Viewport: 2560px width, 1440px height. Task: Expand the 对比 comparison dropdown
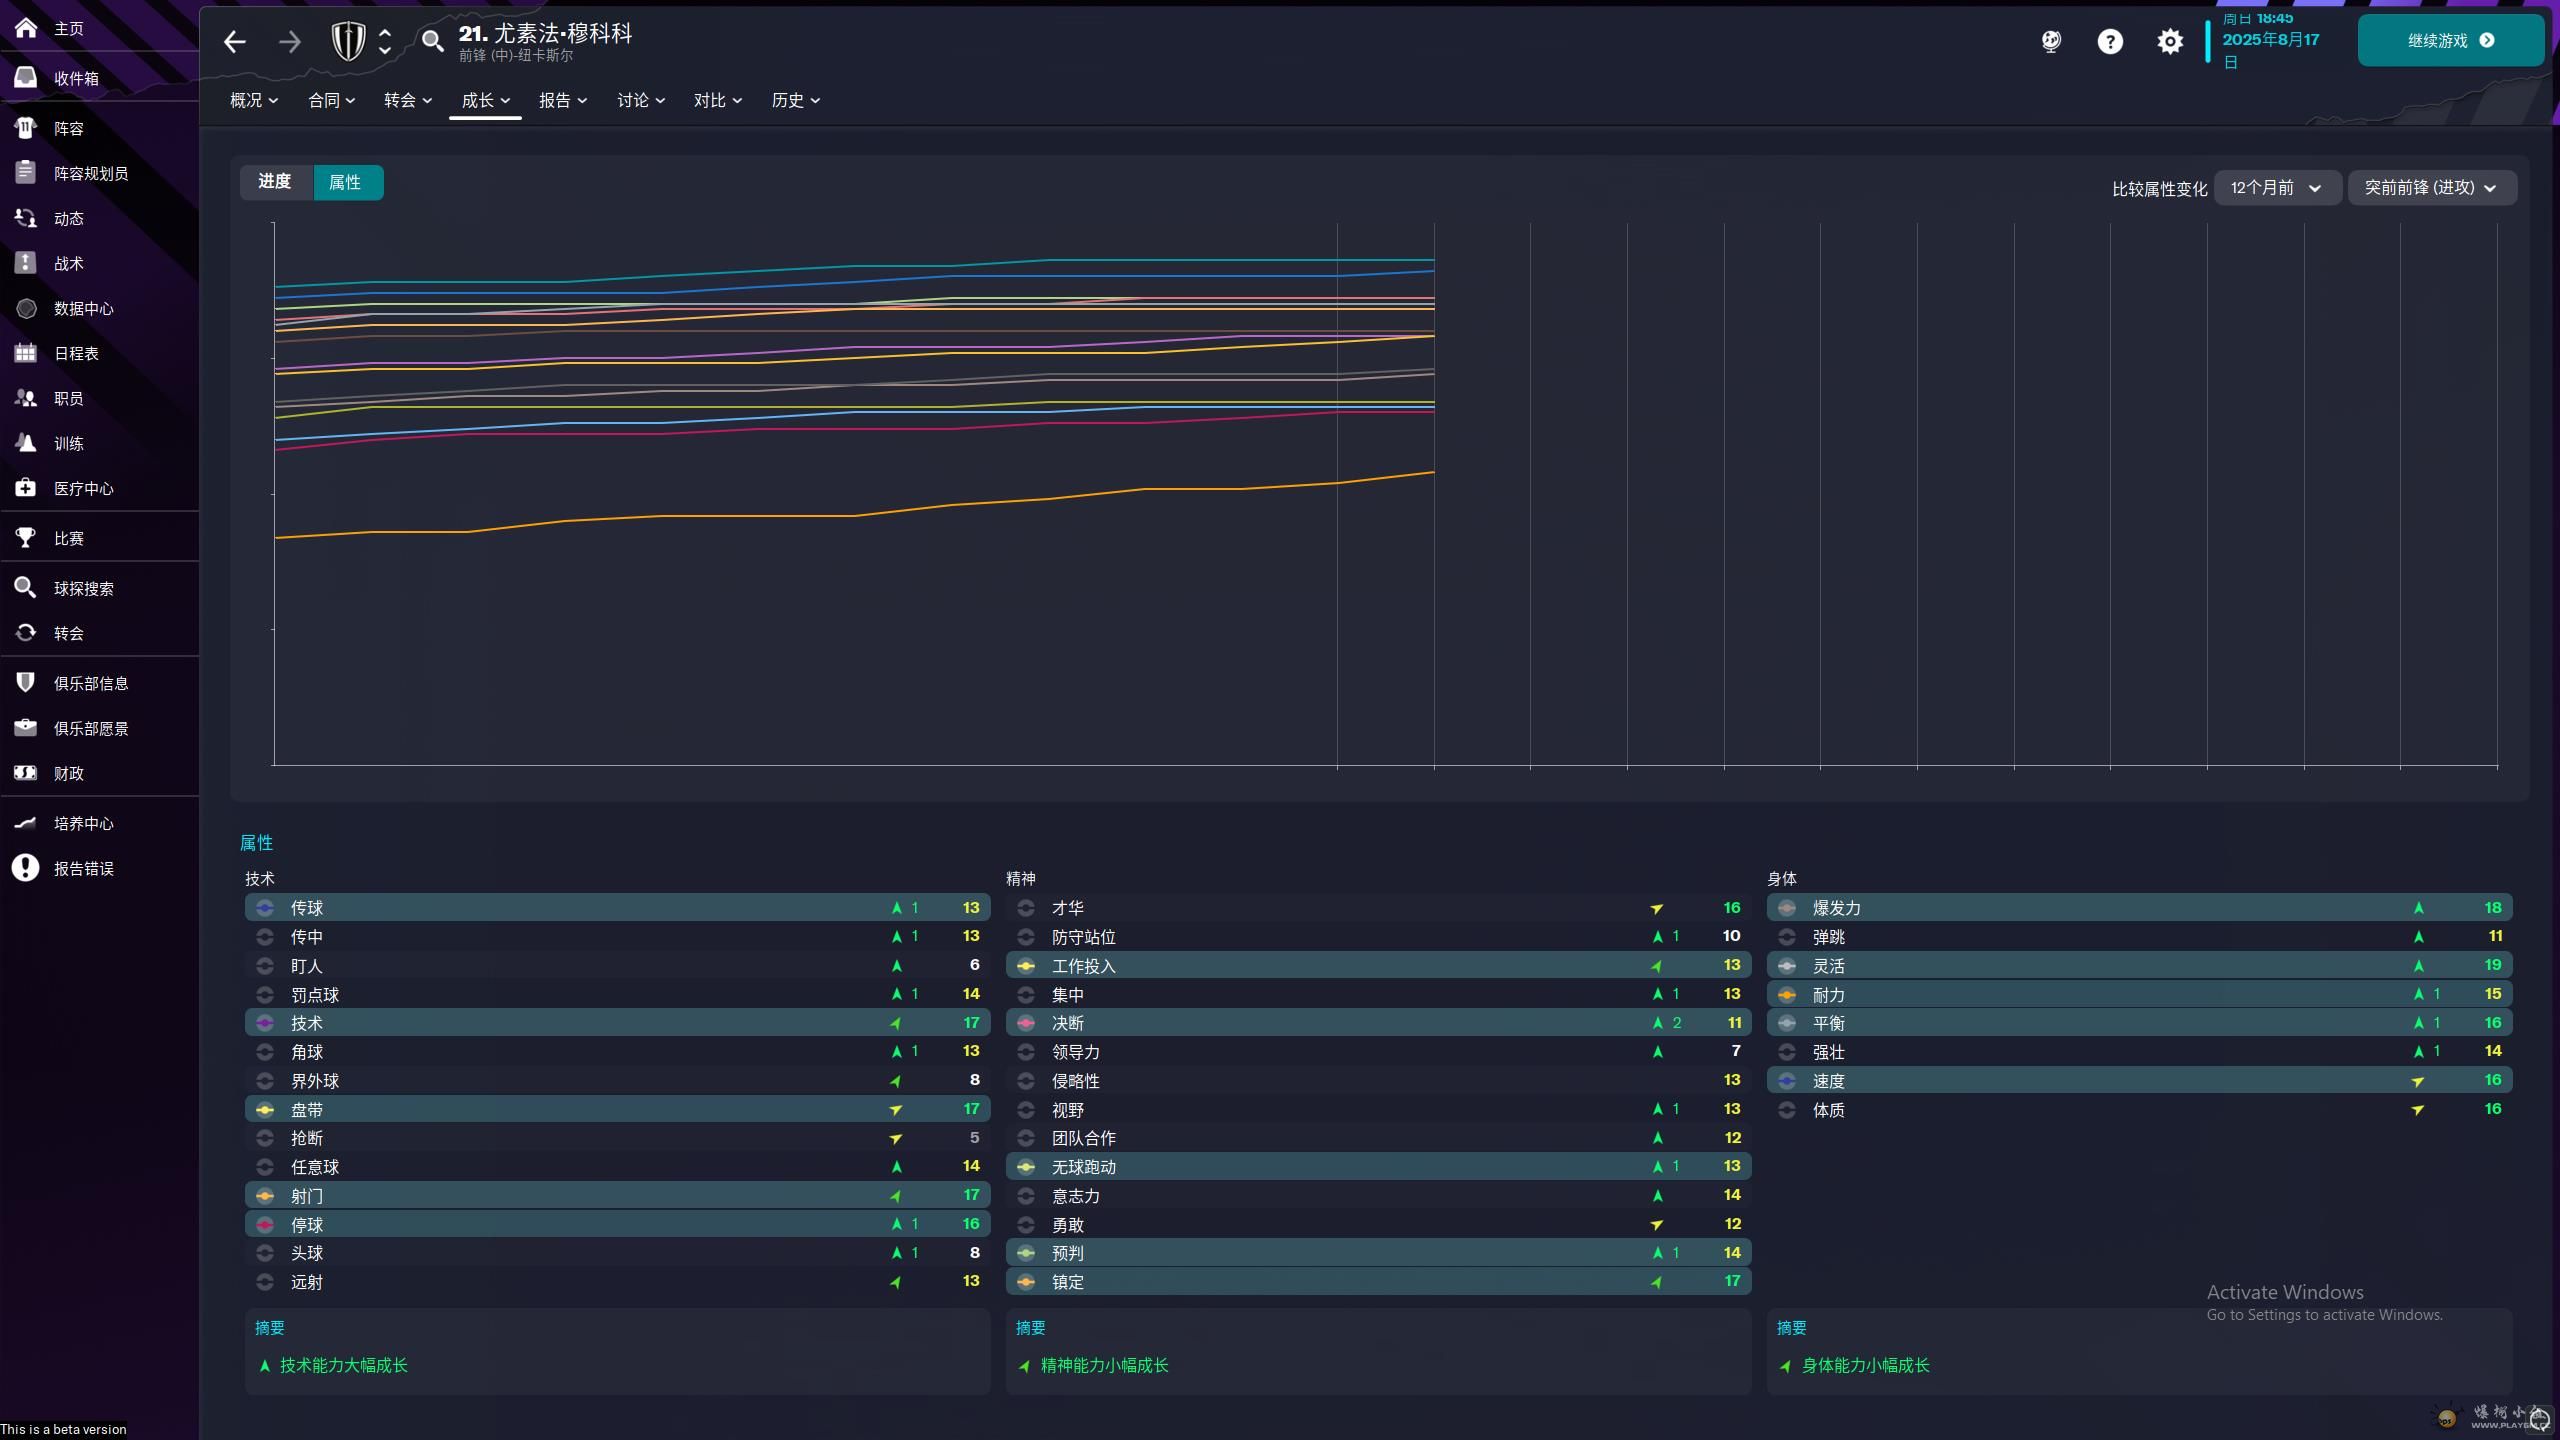point(718,100)
